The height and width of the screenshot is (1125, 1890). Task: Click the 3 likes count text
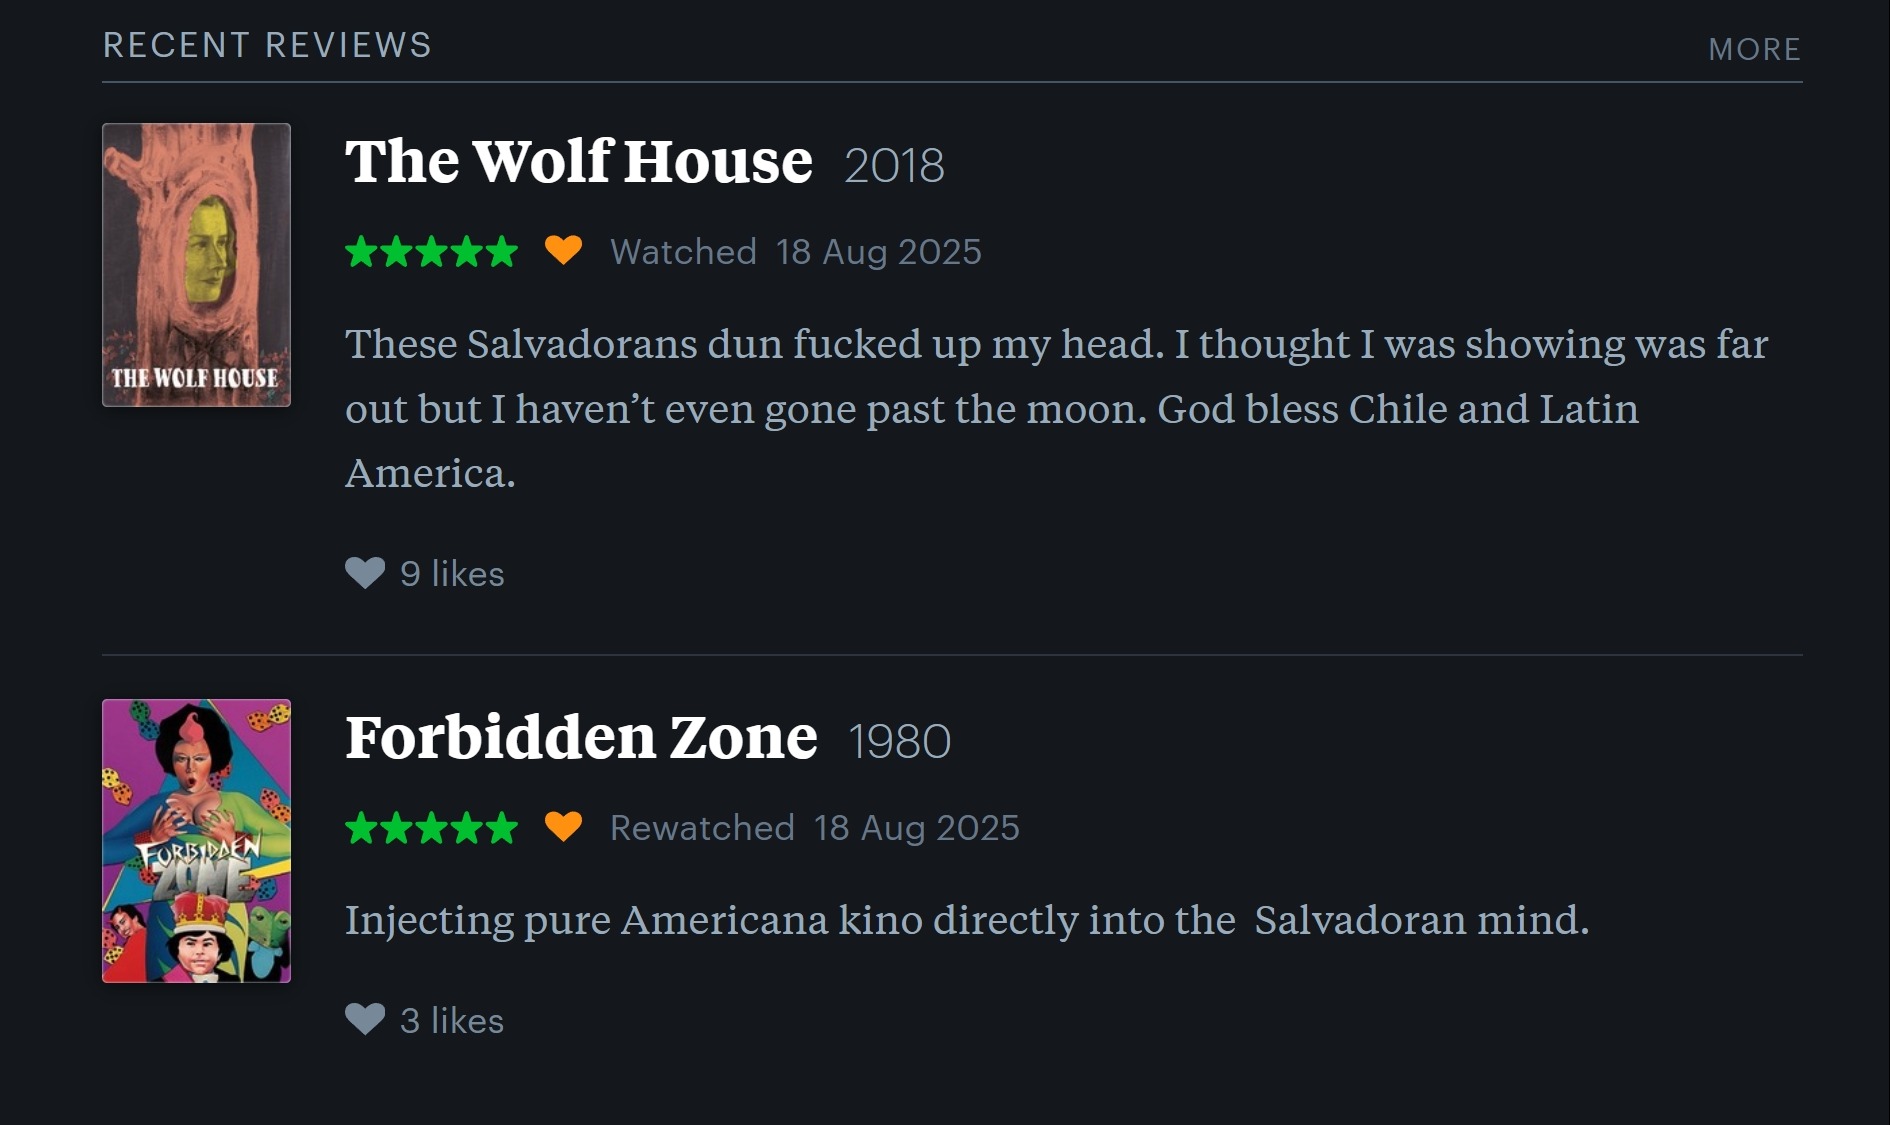(x=452, y=1021)
